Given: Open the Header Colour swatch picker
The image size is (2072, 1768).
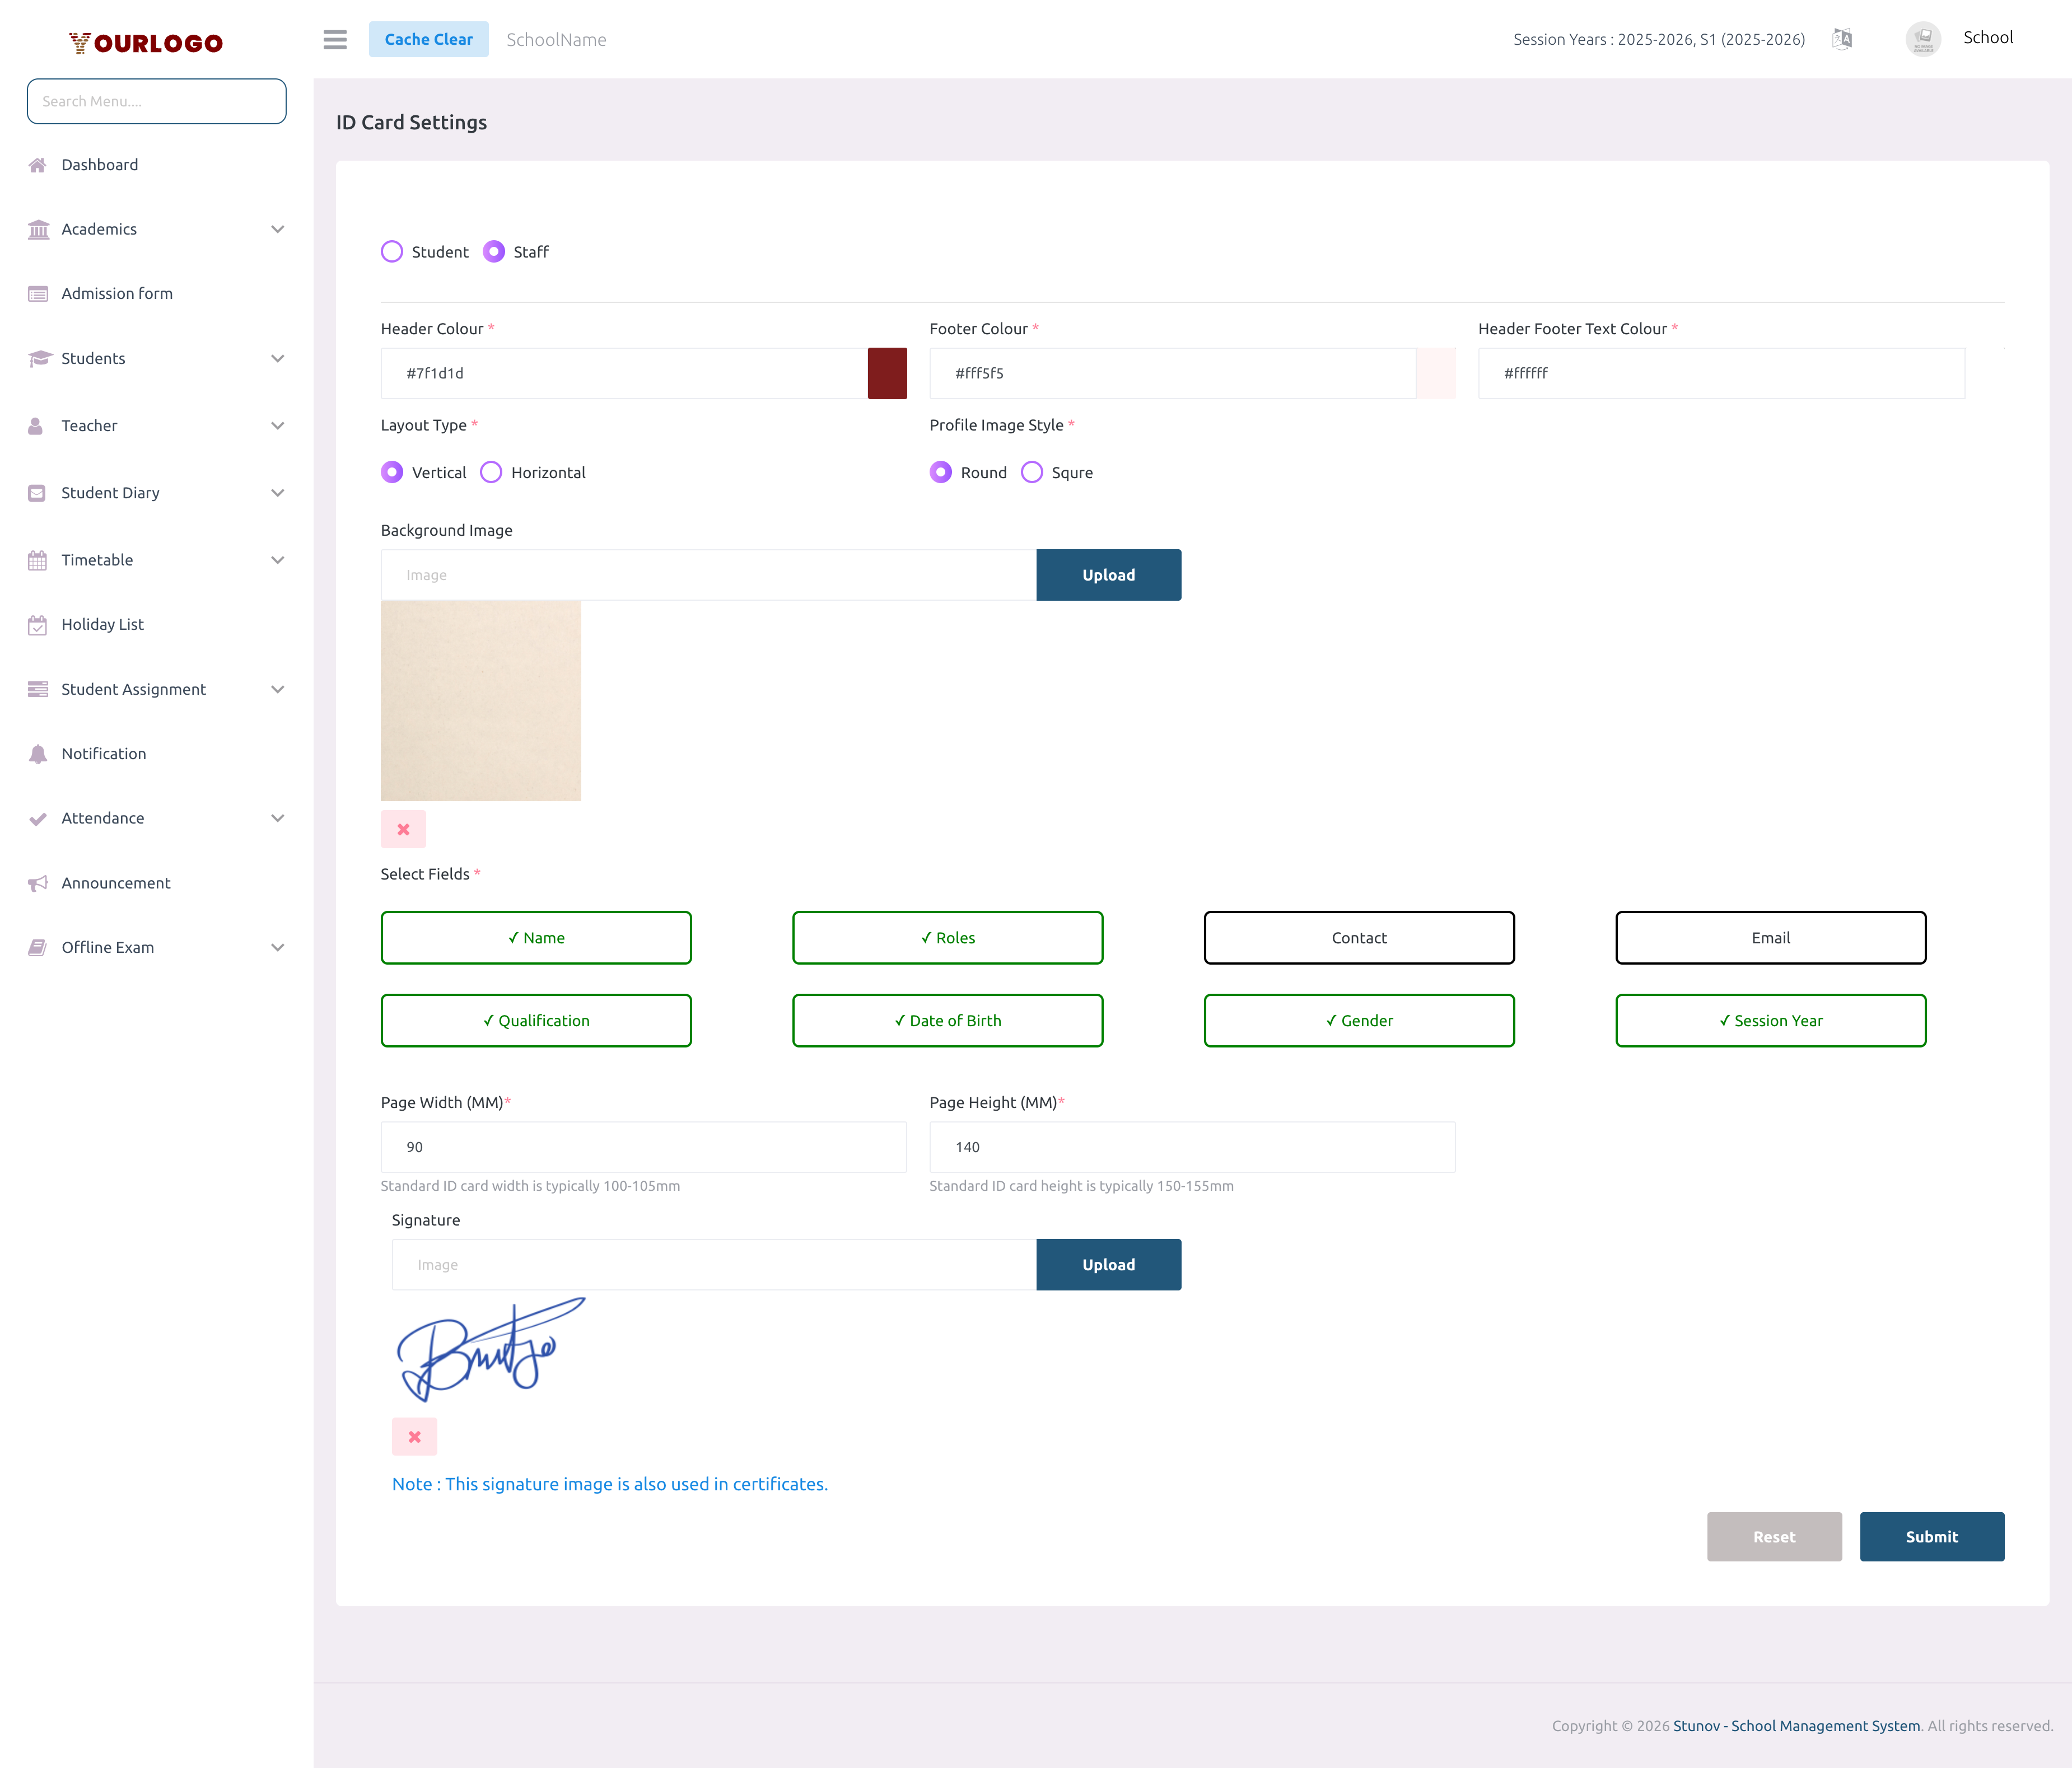Looking at the screenshot, I should (x=886, y=373).
